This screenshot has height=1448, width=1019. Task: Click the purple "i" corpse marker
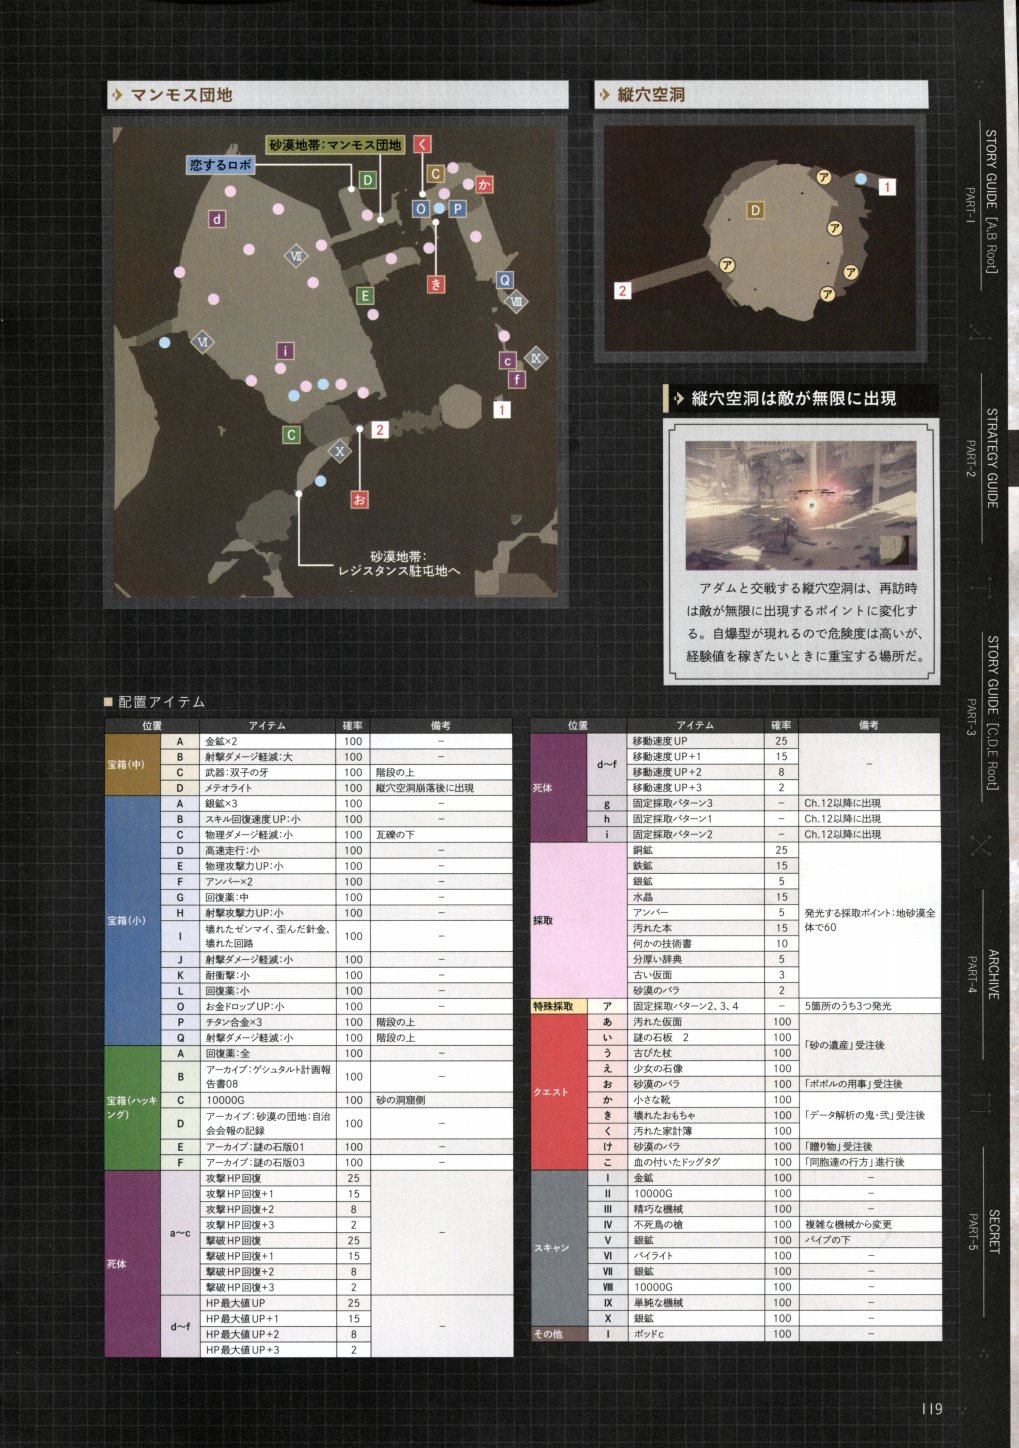[285, 351]
